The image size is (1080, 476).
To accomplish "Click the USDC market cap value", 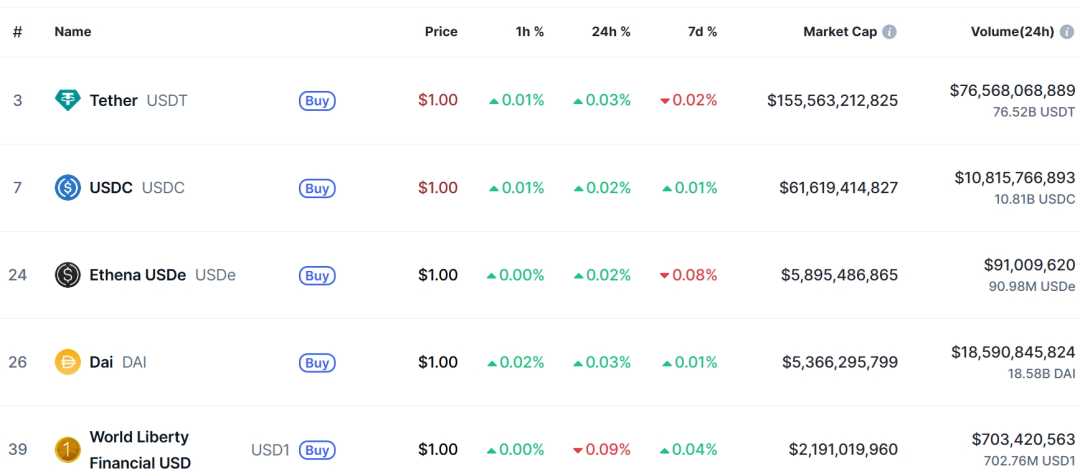I will point(838,187).
